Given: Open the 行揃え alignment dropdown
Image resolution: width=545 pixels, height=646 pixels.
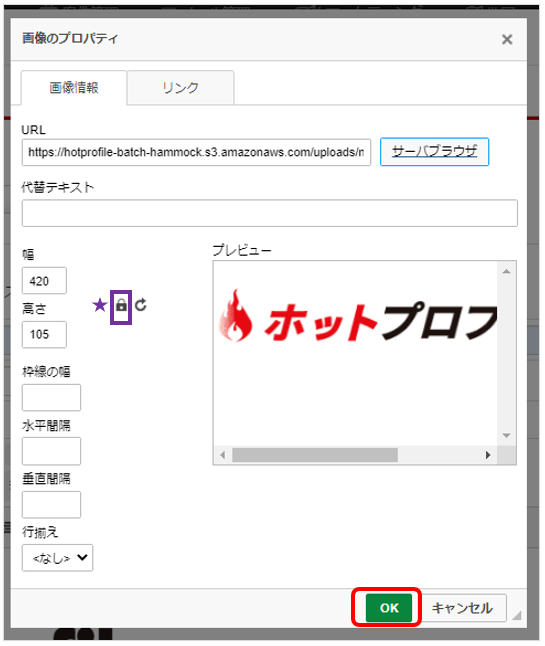Looking at the screenshot, I should [58, 558].
